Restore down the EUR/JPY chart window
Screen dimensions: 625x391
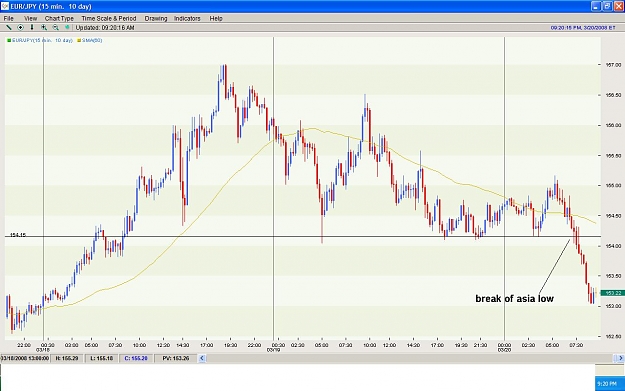(x=607, y=6)
